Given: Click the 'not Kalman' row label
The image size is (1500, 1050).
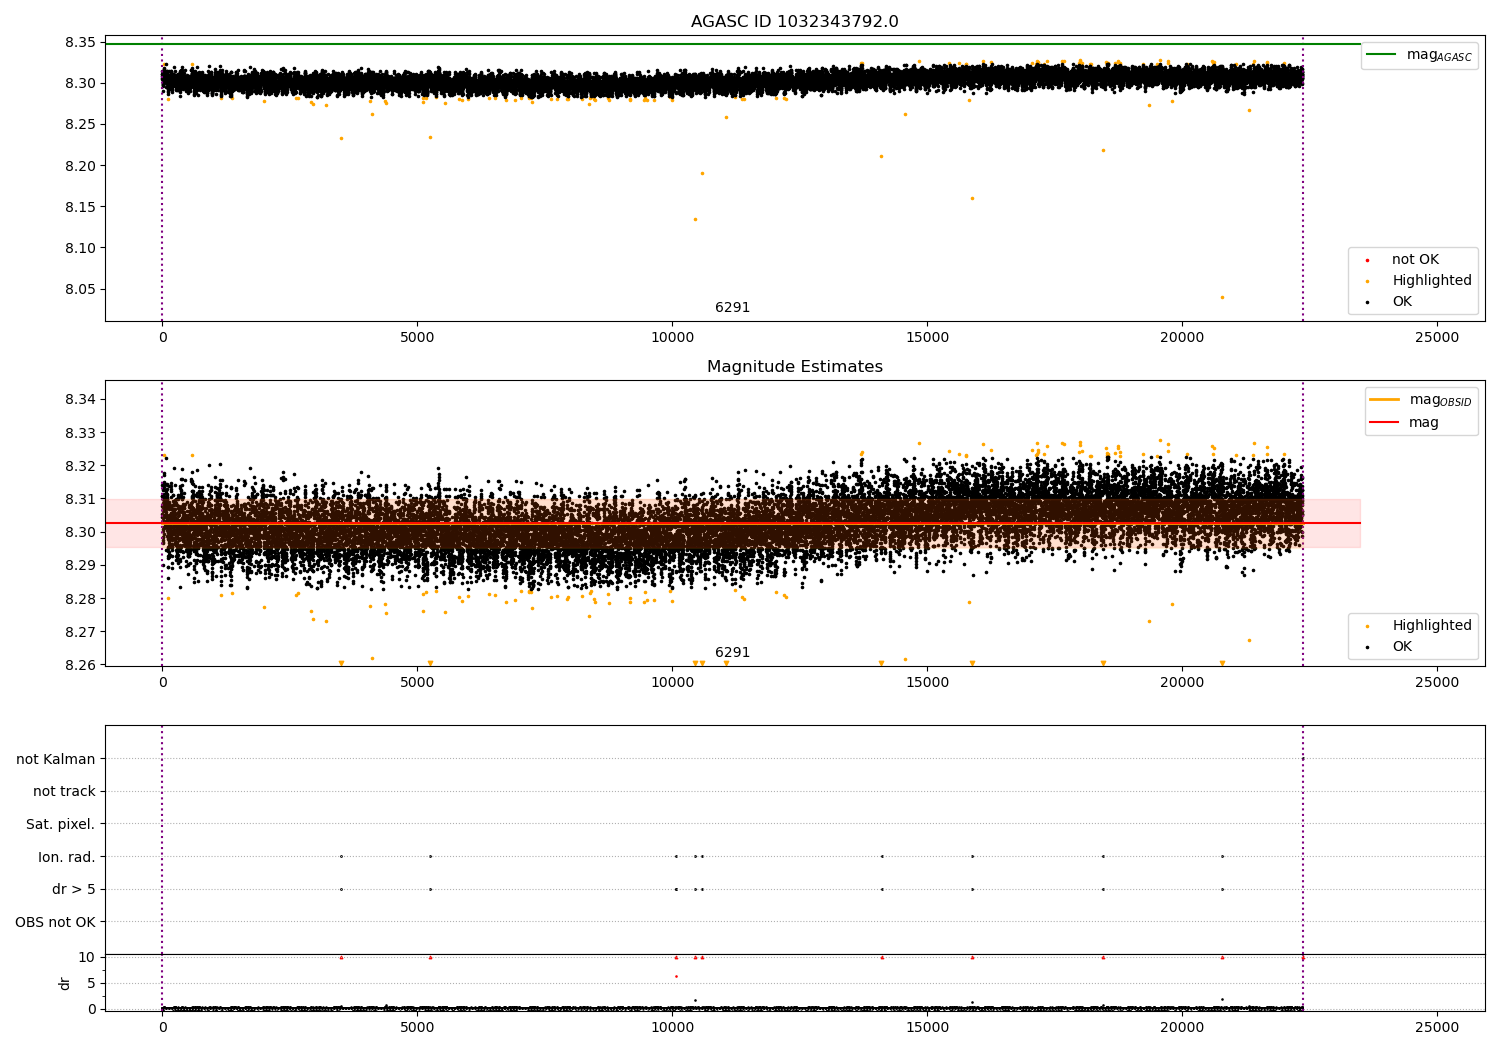Looking at the screenshot, I should 56,760.
